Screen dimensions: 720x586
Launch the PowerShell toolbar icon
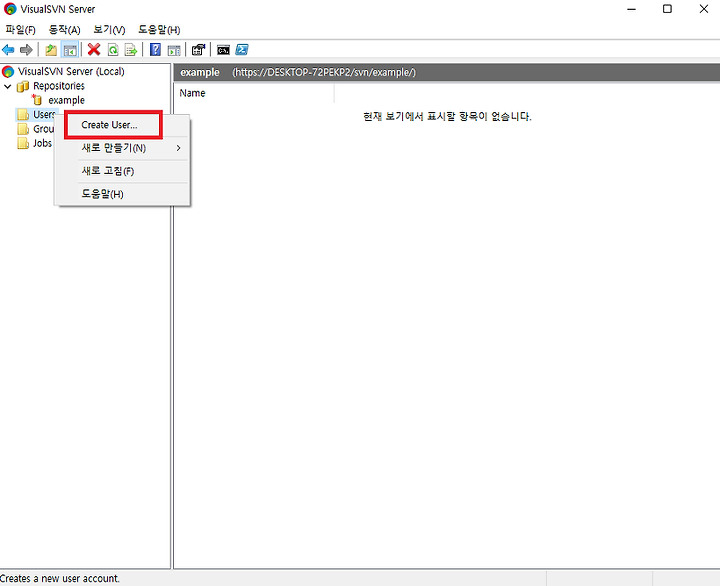(x=242, y=50)
